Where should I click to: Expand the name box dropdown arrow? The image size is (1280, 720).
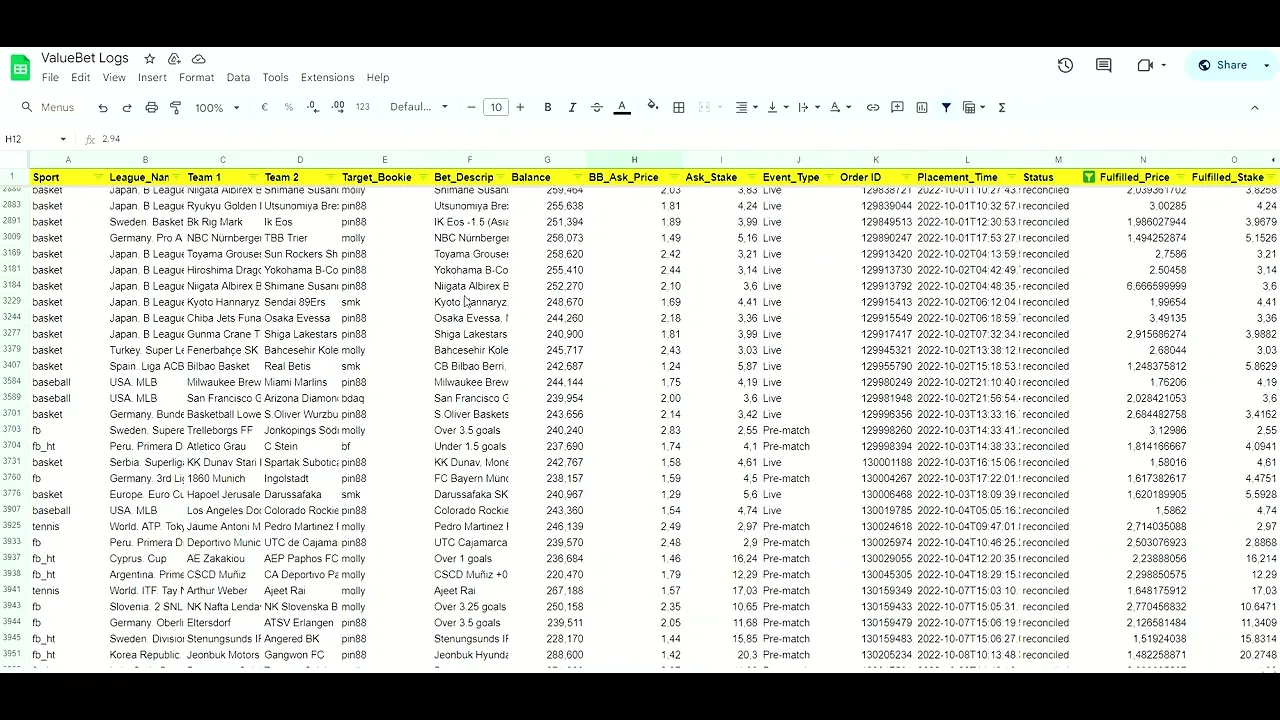point(63,139)
